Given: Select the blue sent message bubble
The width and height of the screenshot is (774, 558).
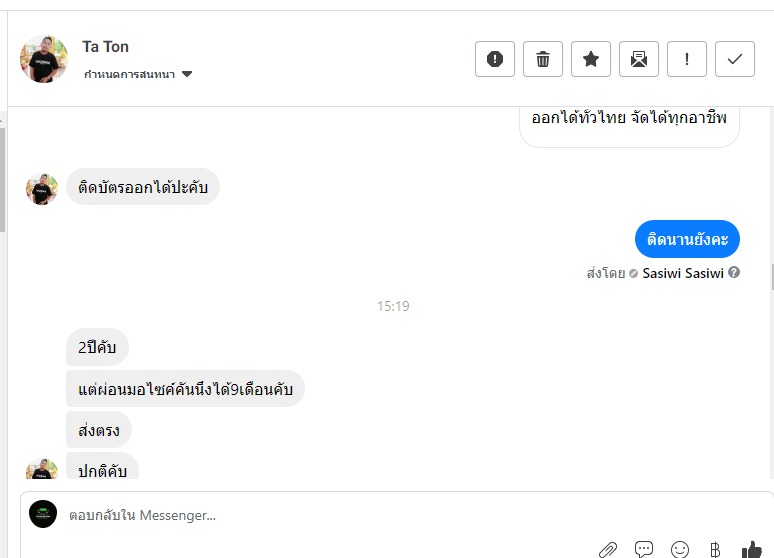Looking at the screenshot, I should point(687,239).
